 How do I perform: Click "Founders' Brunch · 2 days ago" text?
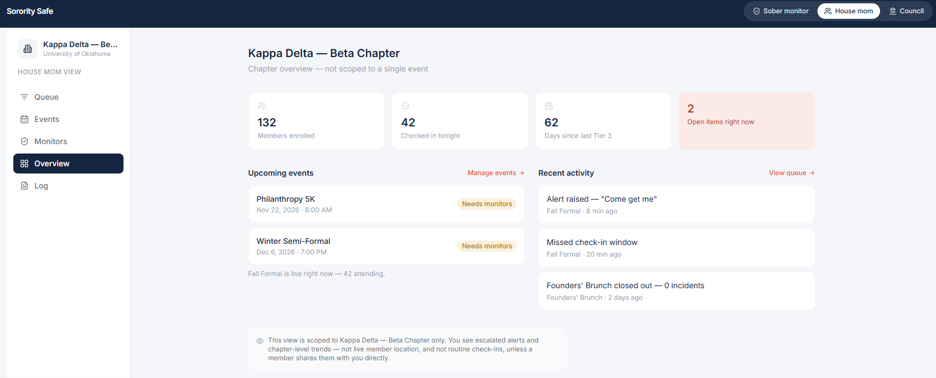click(x=595, y=297)
